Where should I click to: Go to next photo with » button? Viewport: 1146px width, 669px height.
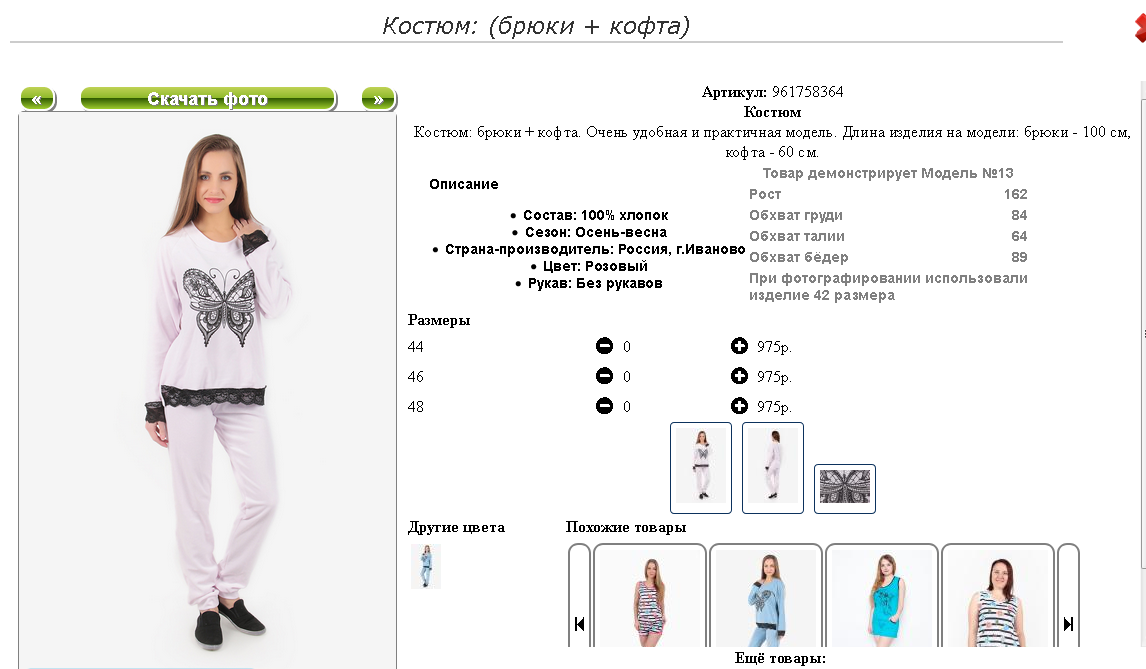click(379, 99)
